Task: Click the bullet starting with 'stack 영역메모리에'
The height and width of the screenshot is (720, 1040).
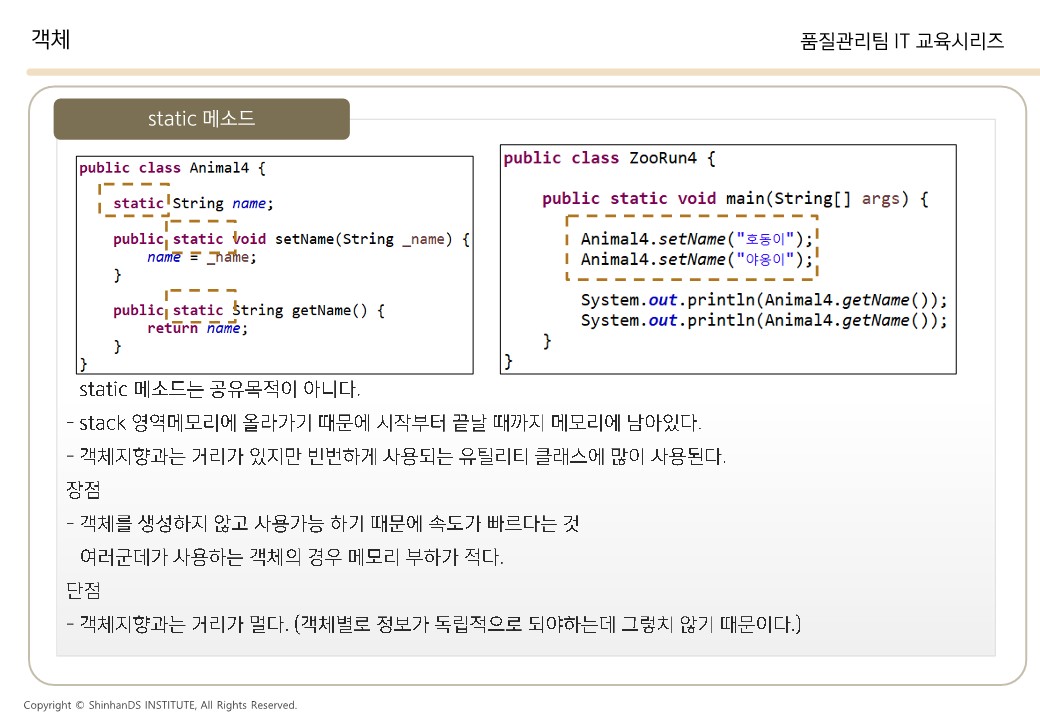Action: coord(384,422)
